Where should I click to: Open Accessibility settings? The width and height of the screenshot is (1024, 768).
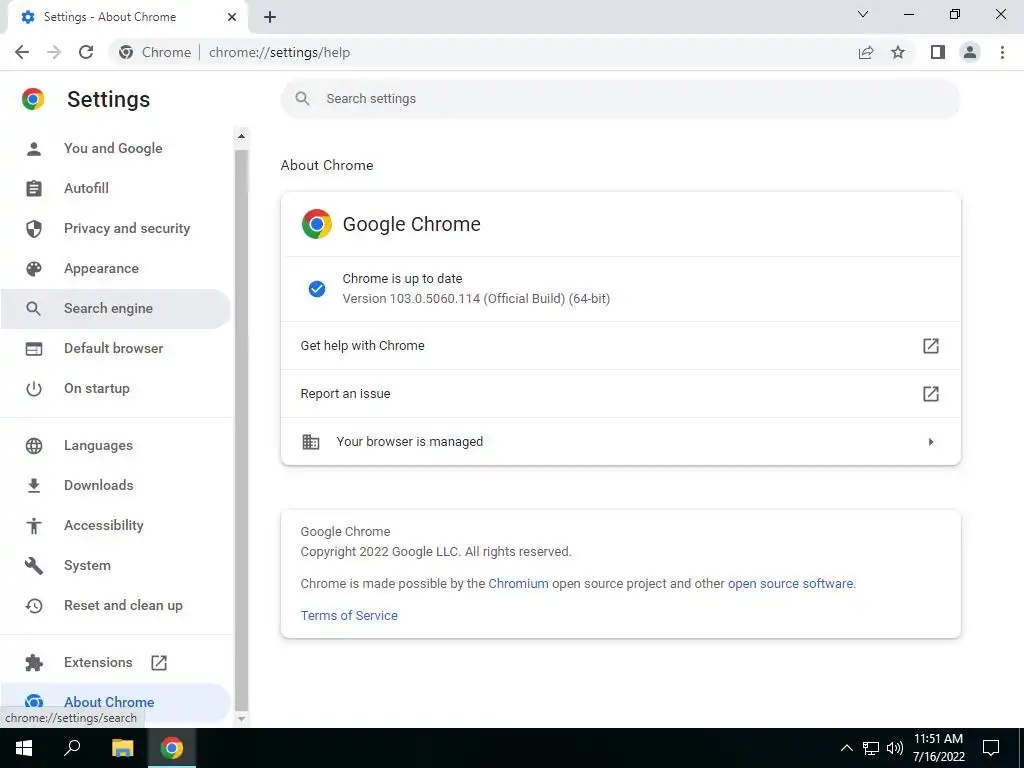116,525
